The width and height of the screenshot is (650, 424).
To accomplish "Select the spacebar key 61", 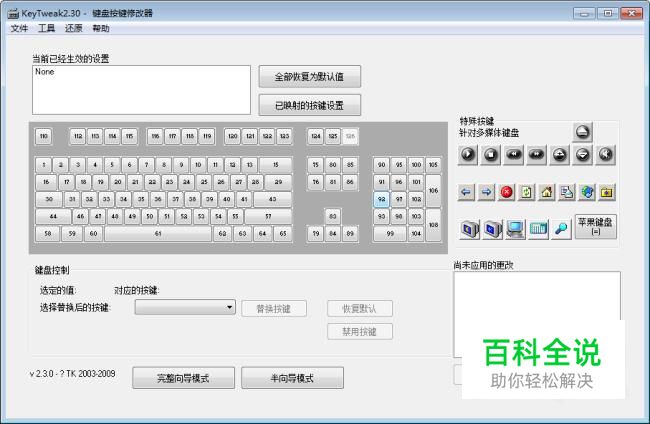I will pos(158,233).
